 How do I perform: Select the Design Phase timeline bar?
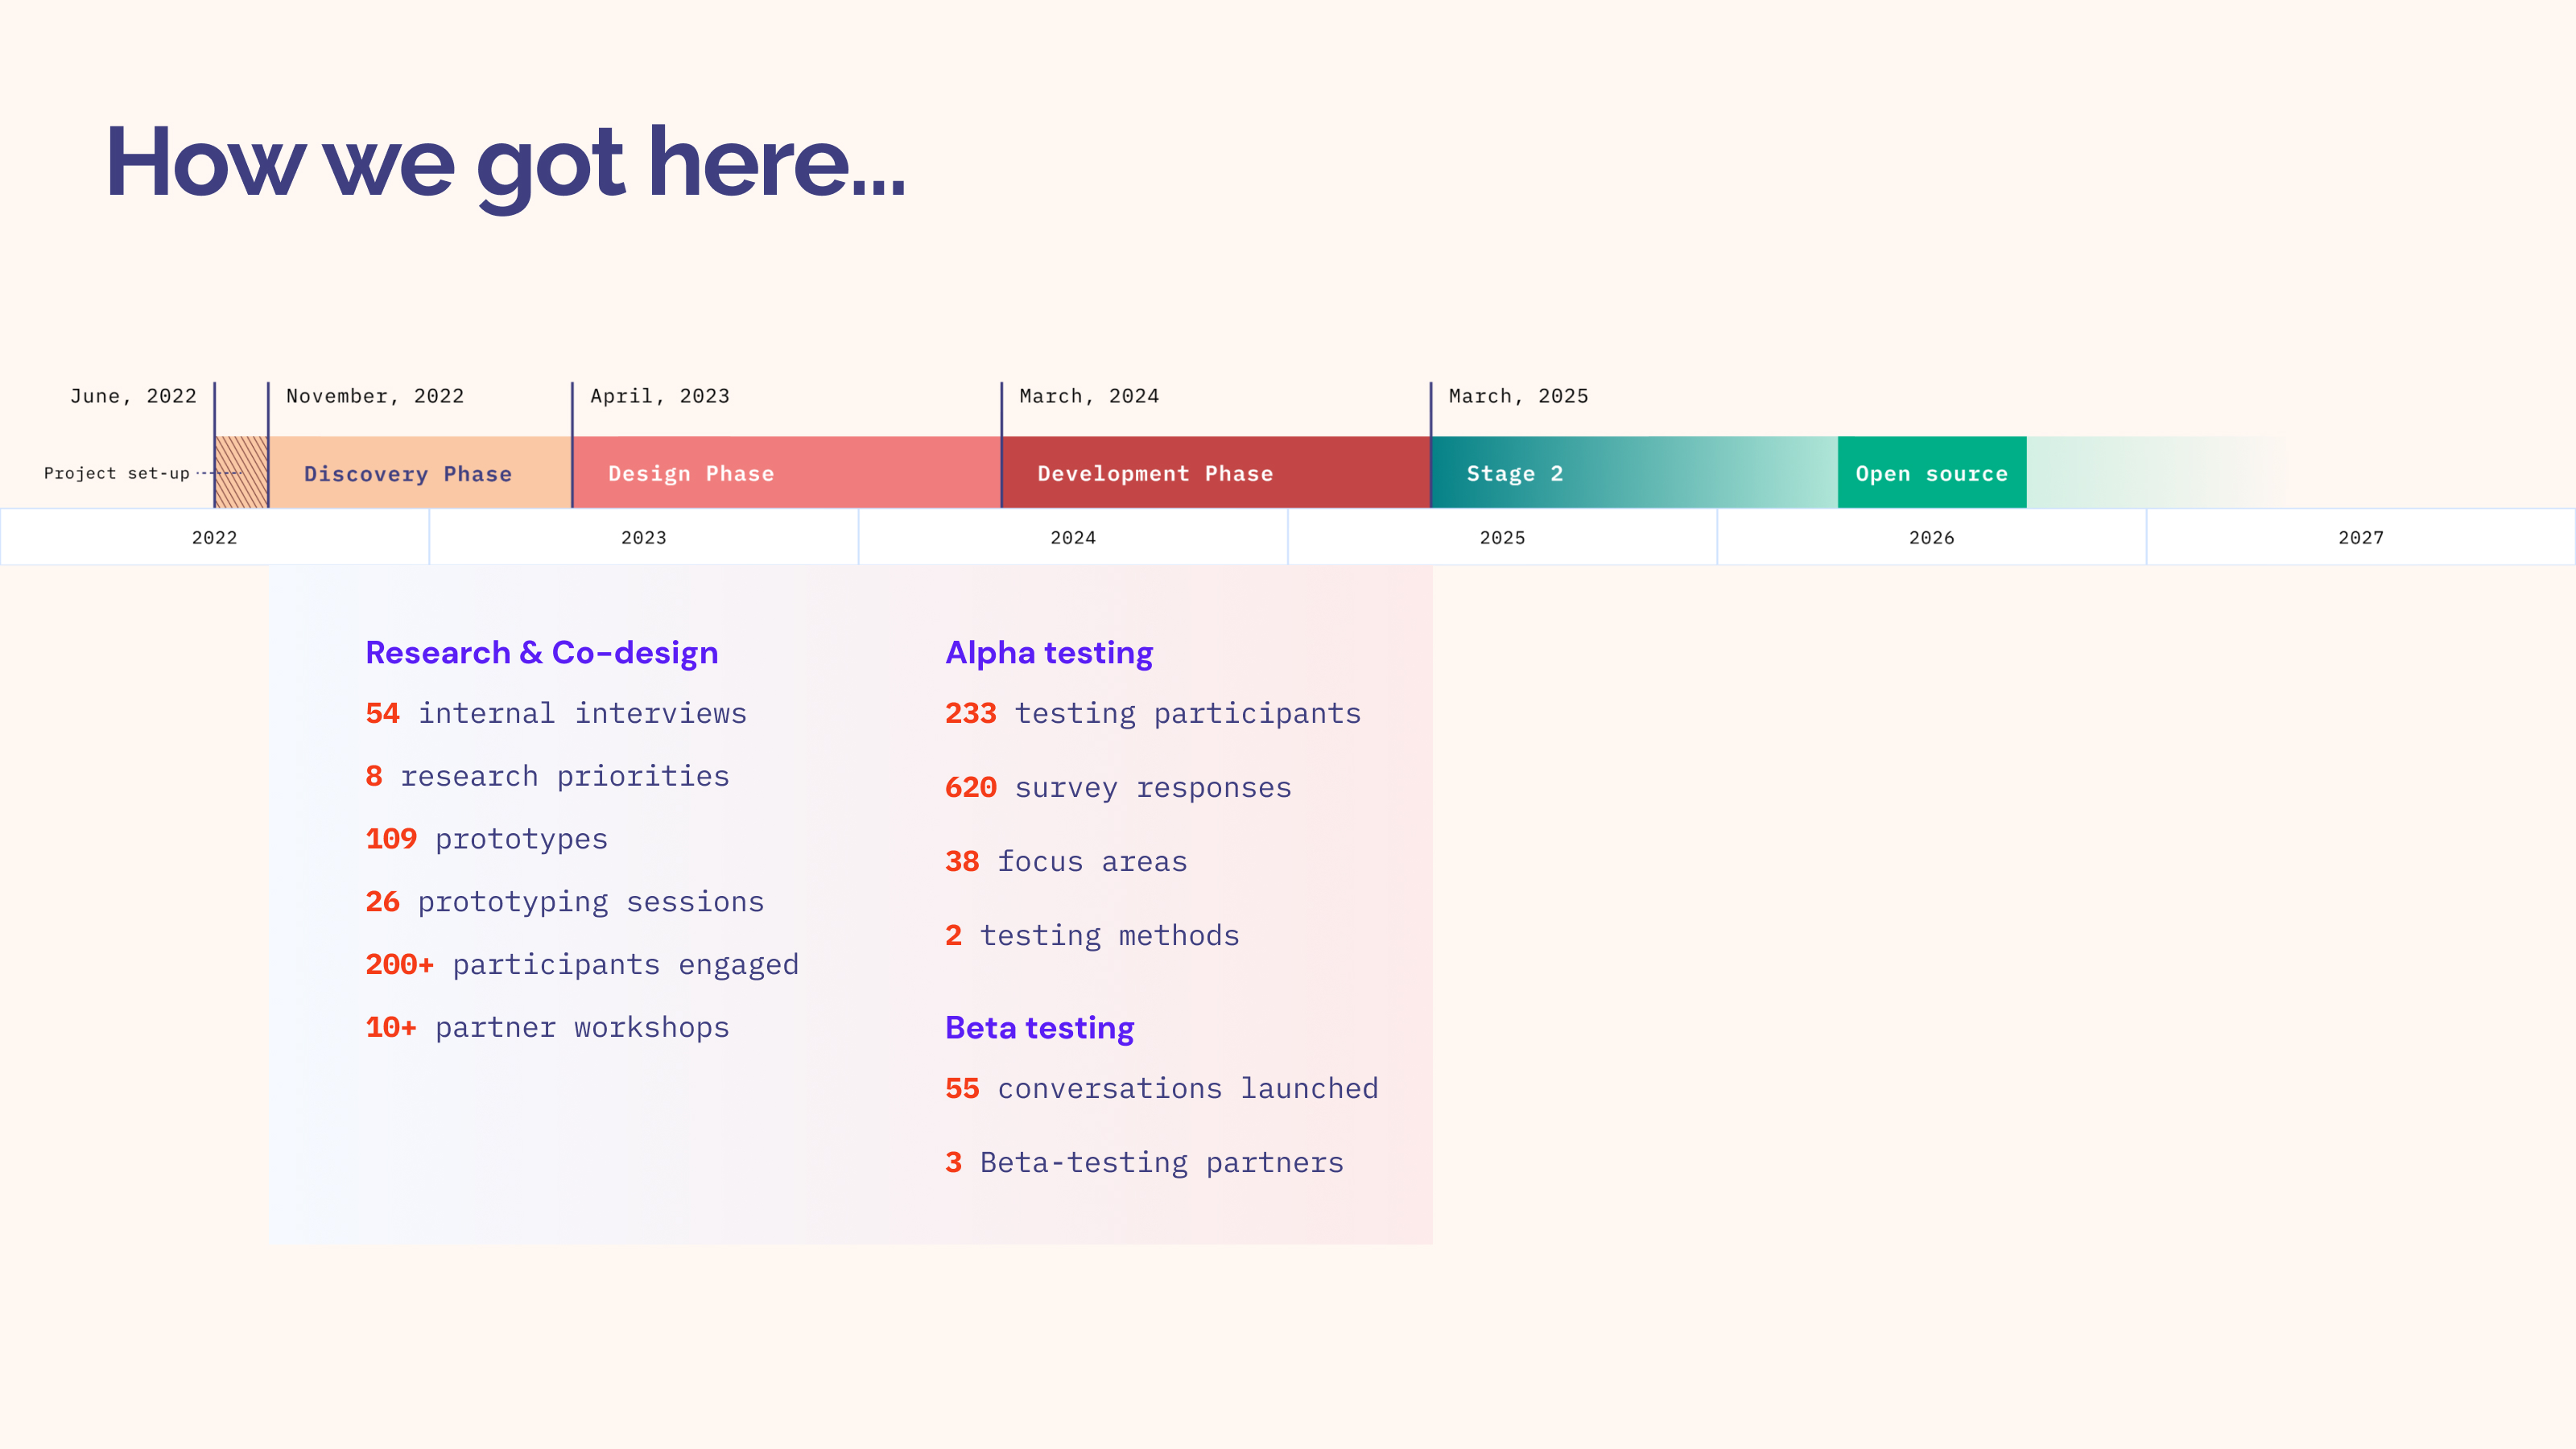[786, 473]
